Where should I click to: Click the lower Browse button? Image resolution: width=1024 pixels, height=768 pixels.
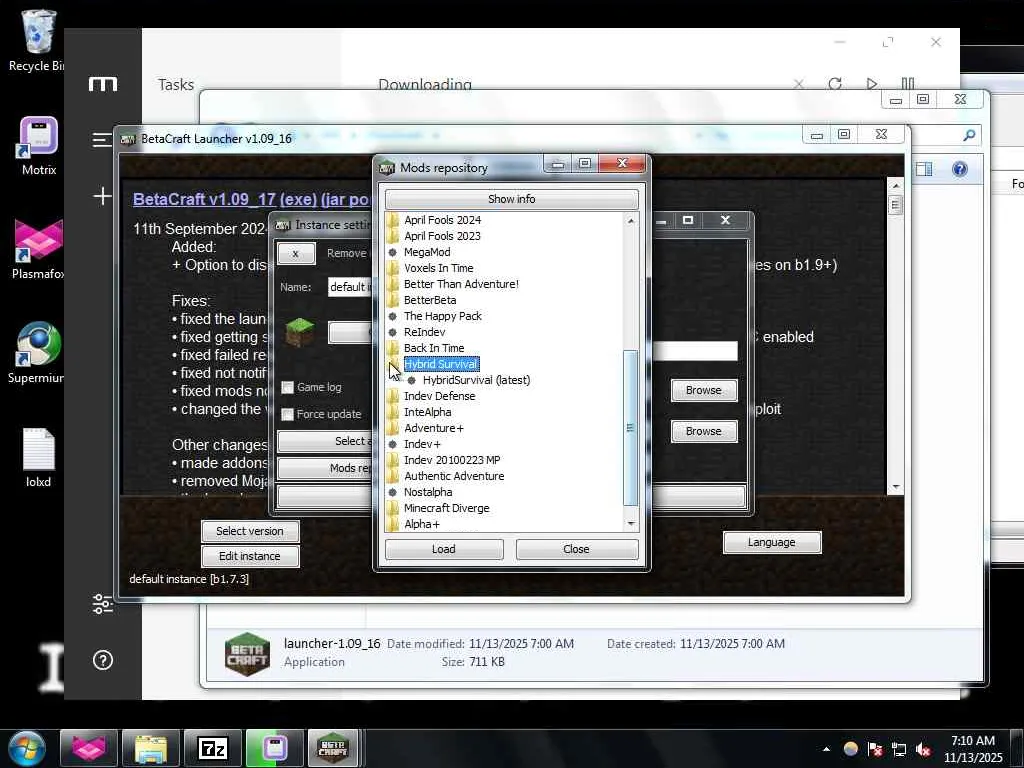pos(704,431)
